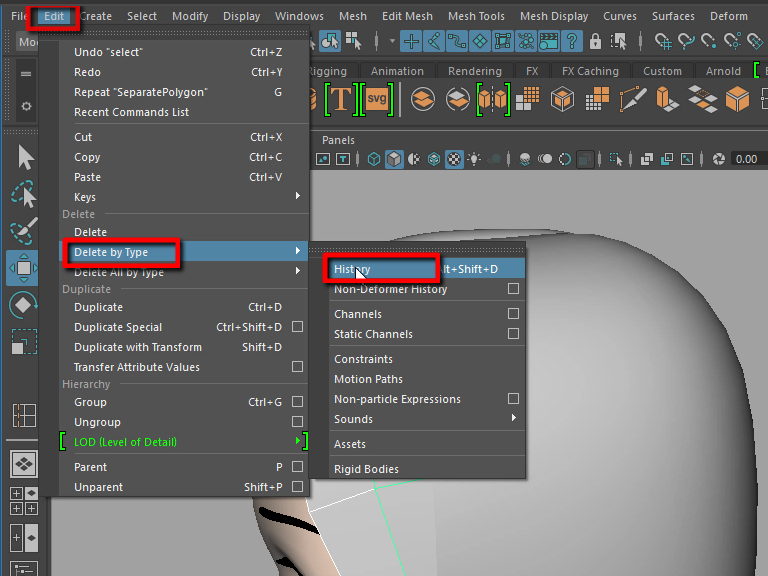Choose the Paint Selection tool
Screen dimensions: 768x576
24,232
